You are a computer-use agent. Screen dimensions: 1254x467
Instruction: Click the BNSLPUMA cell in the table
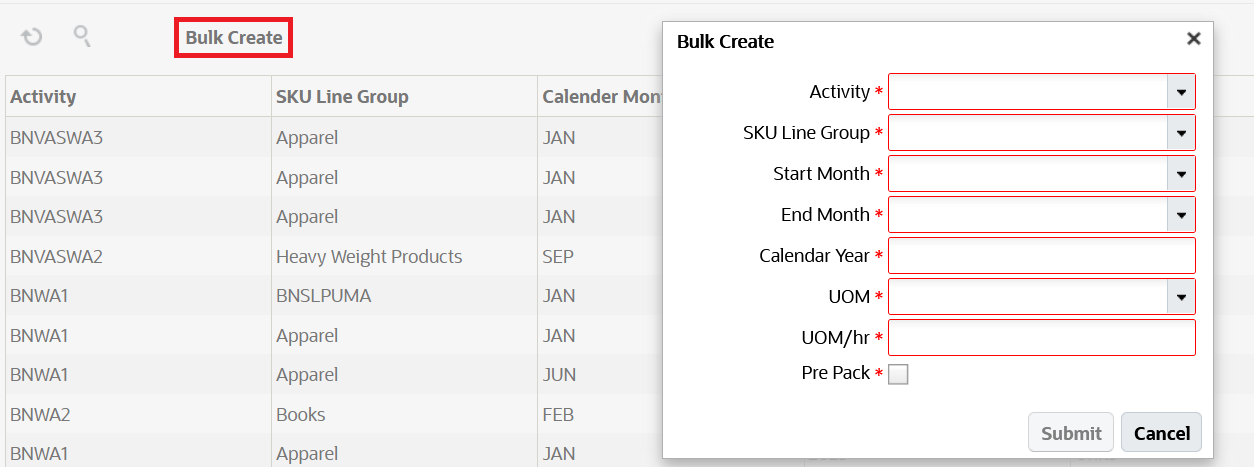[324, 296]
